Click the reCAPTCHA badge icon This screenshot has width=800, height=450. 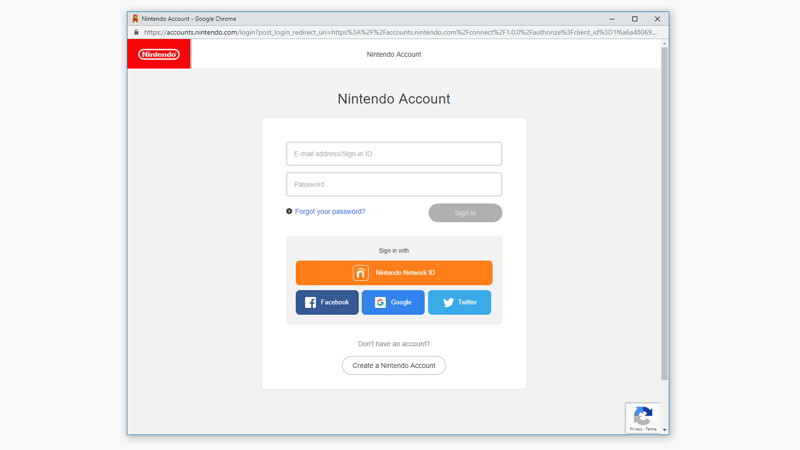pos(643,415)
